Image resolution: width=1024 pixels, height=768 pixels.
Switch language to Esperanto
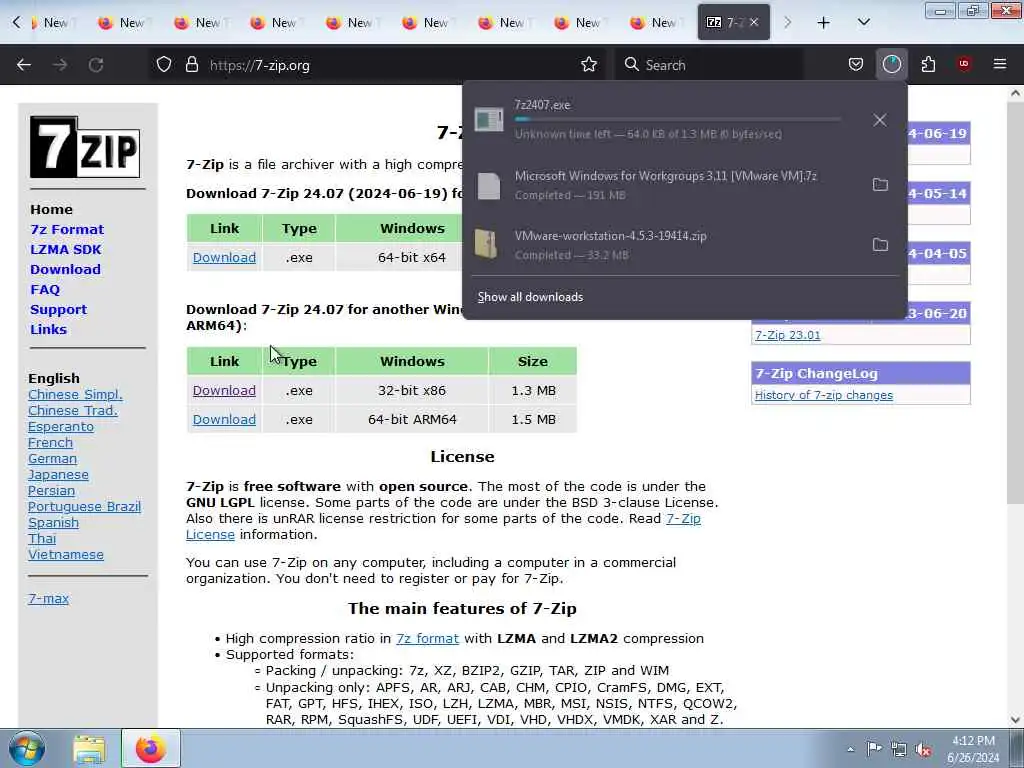click(61, 426)
